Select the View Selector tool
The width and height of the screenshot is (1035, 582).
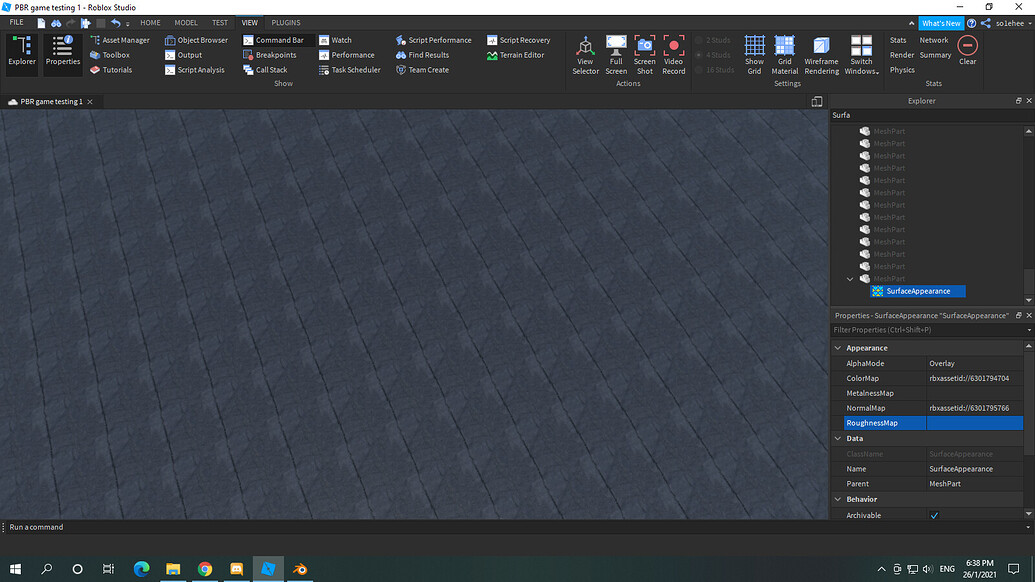pyautogui.click(x=585, y=55)
